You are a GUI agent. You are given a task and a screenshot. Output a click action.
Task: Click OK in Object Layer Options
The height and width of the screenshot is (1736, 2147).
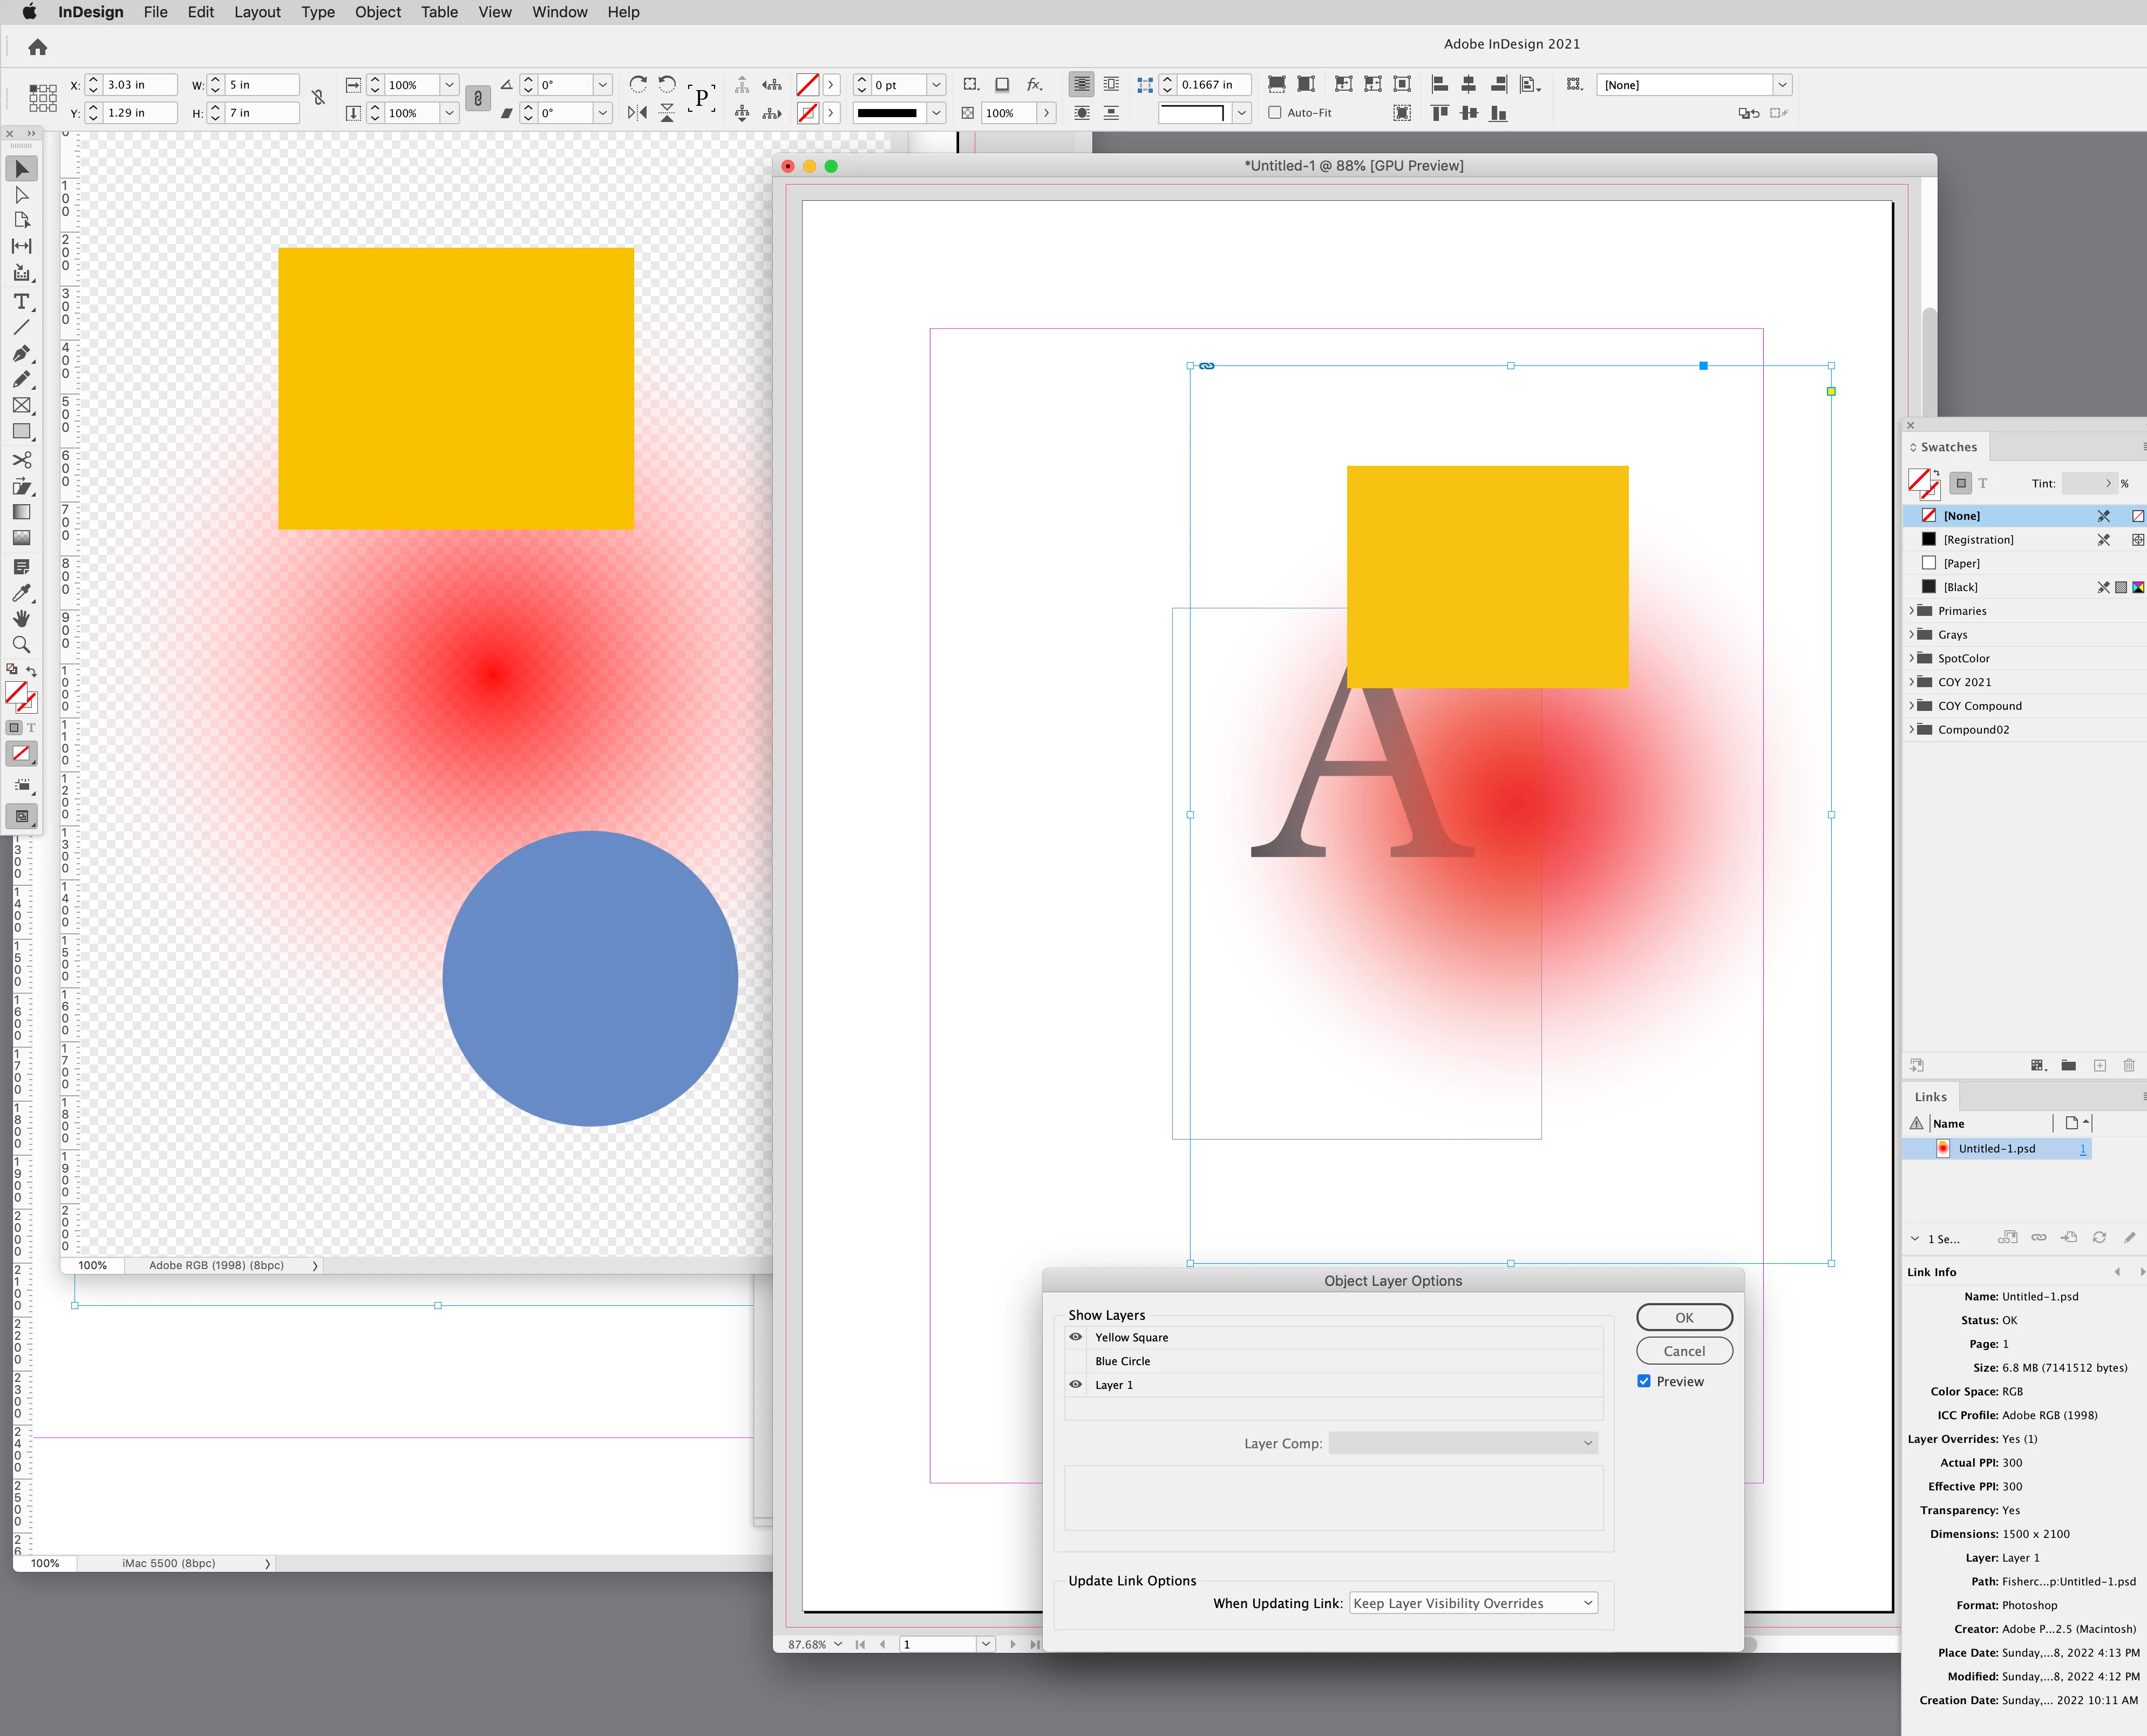point(1684,1317)
